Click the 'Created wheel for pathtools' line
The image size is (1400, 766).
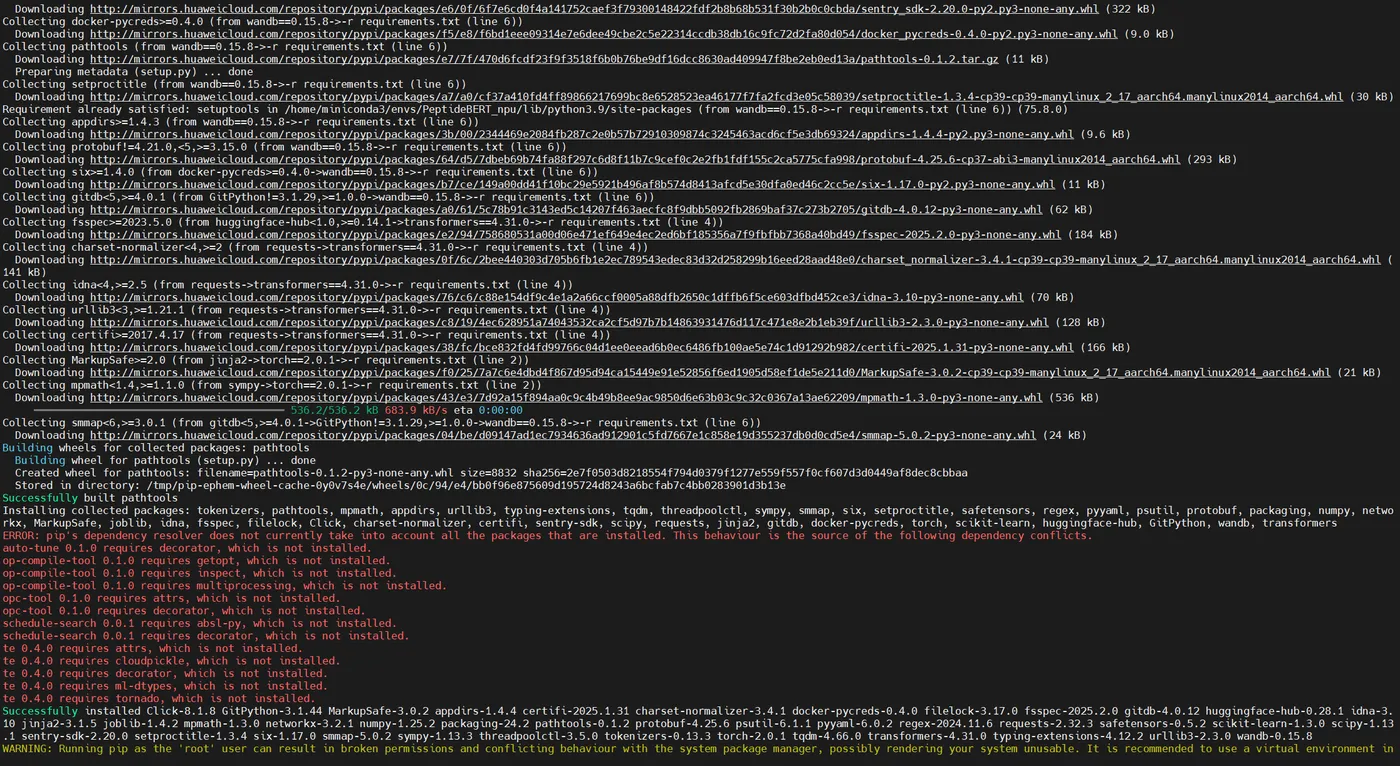pyautogui.click(x=491, y=473)
